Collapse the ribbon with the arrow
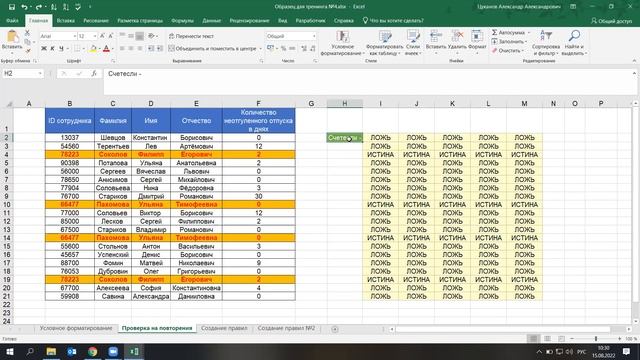The height and width of the screenshot is (360, 640). [x=634, y=61]
